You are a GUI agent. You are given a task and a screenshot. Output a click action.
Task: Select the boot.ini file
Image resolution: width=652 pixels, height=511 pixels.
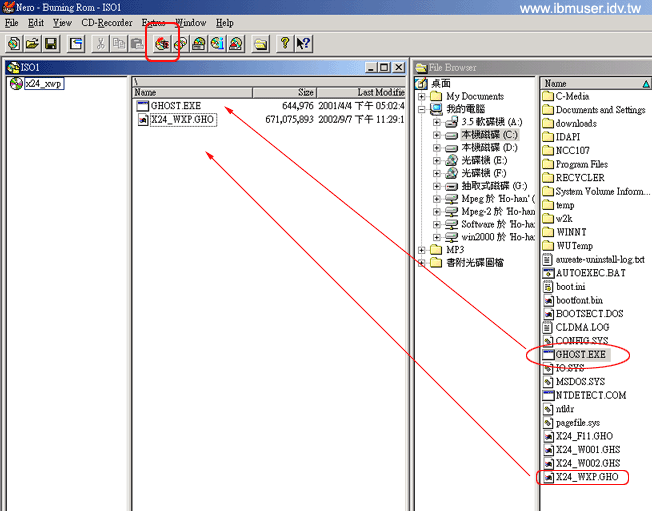click(x=570, y=287)
